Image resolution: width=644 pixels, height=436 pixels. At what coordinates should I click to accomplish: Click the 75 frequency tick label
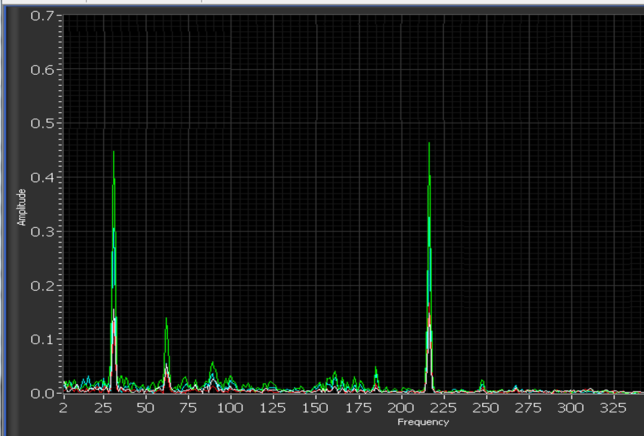[x=188, y=408]
